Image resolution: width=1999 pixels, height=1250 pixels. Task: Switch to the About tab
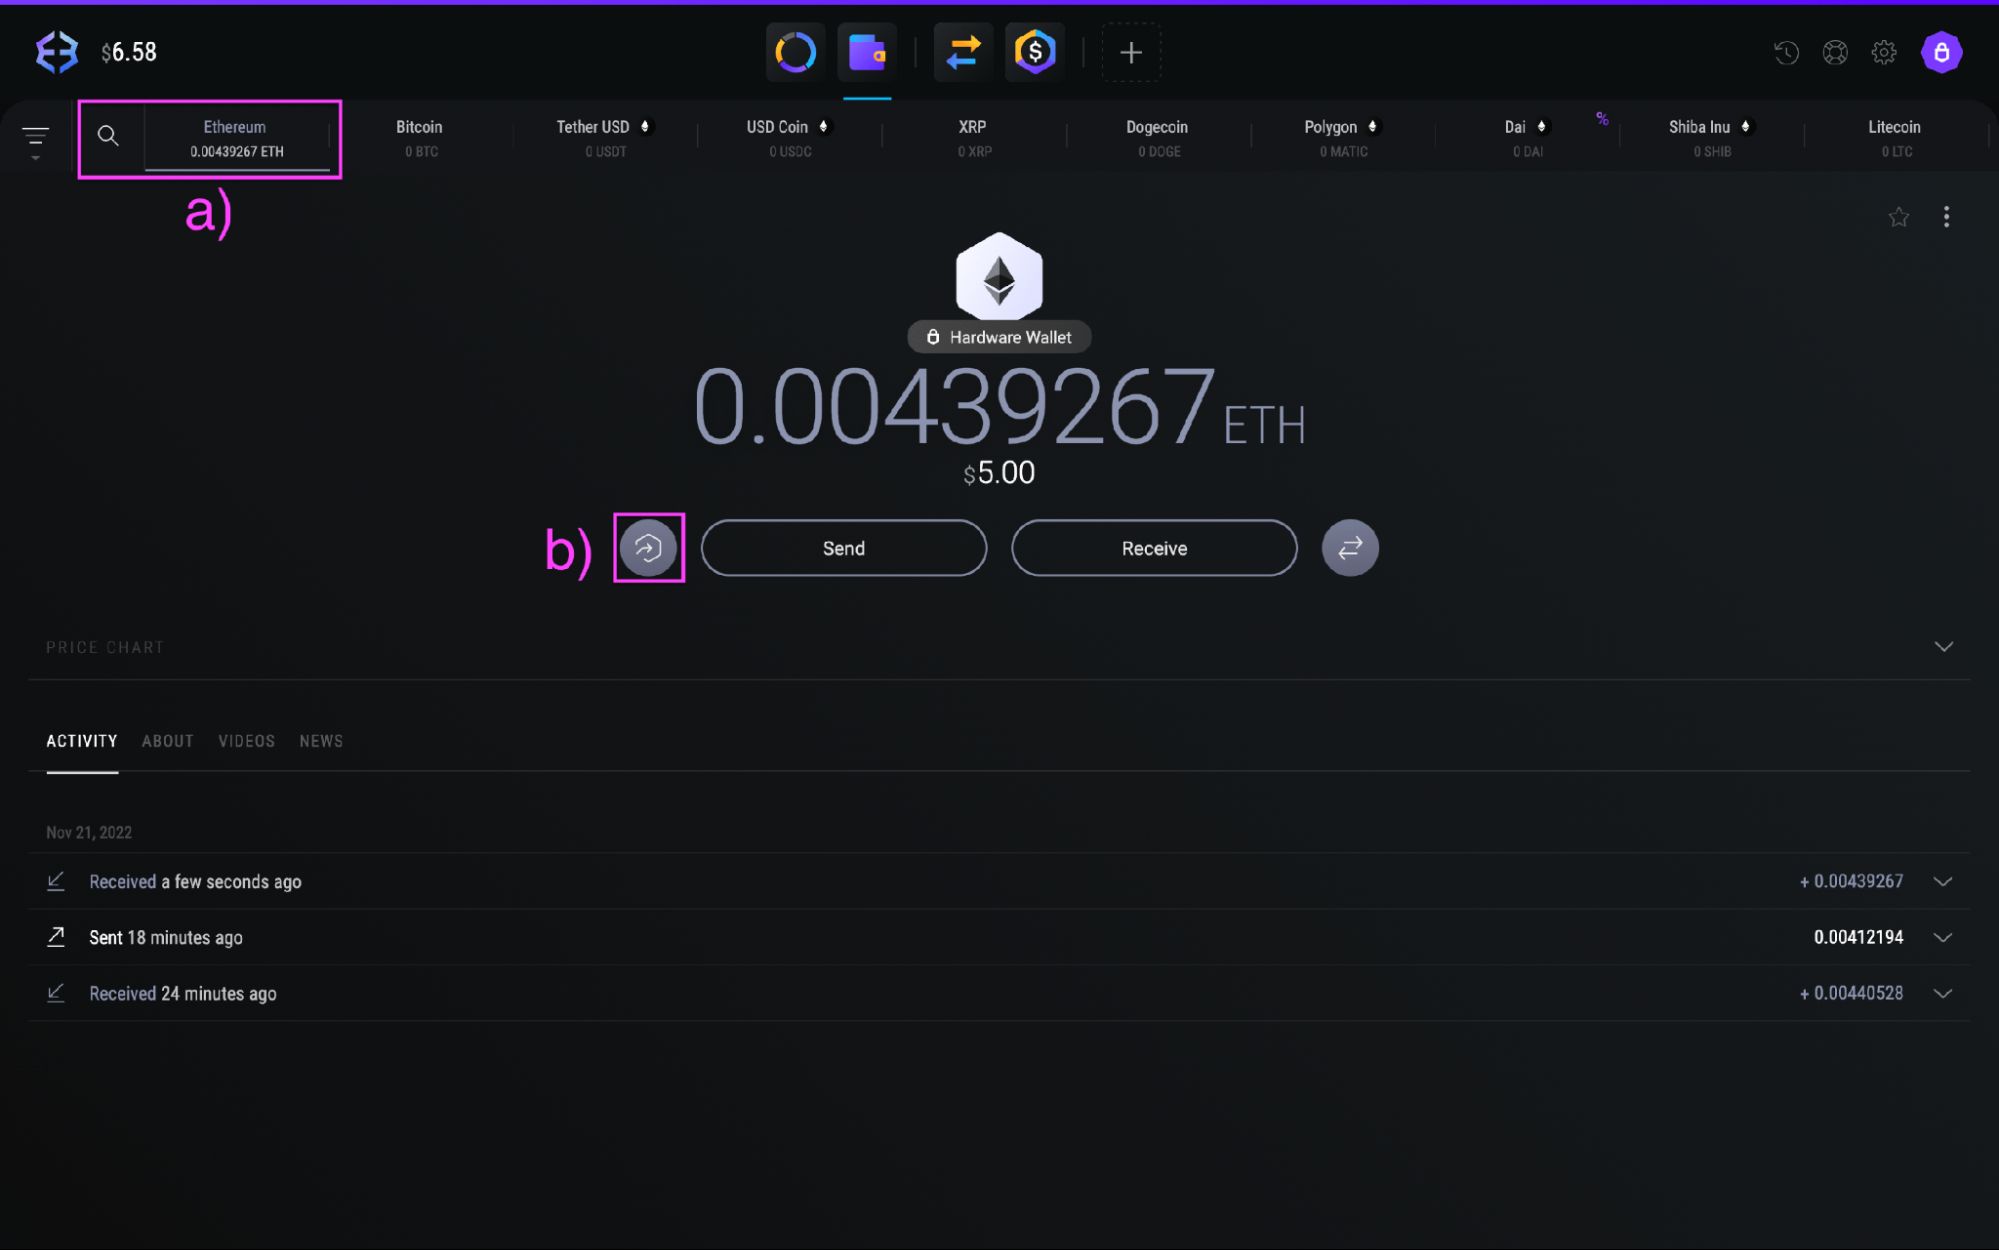tap(167, 741)
